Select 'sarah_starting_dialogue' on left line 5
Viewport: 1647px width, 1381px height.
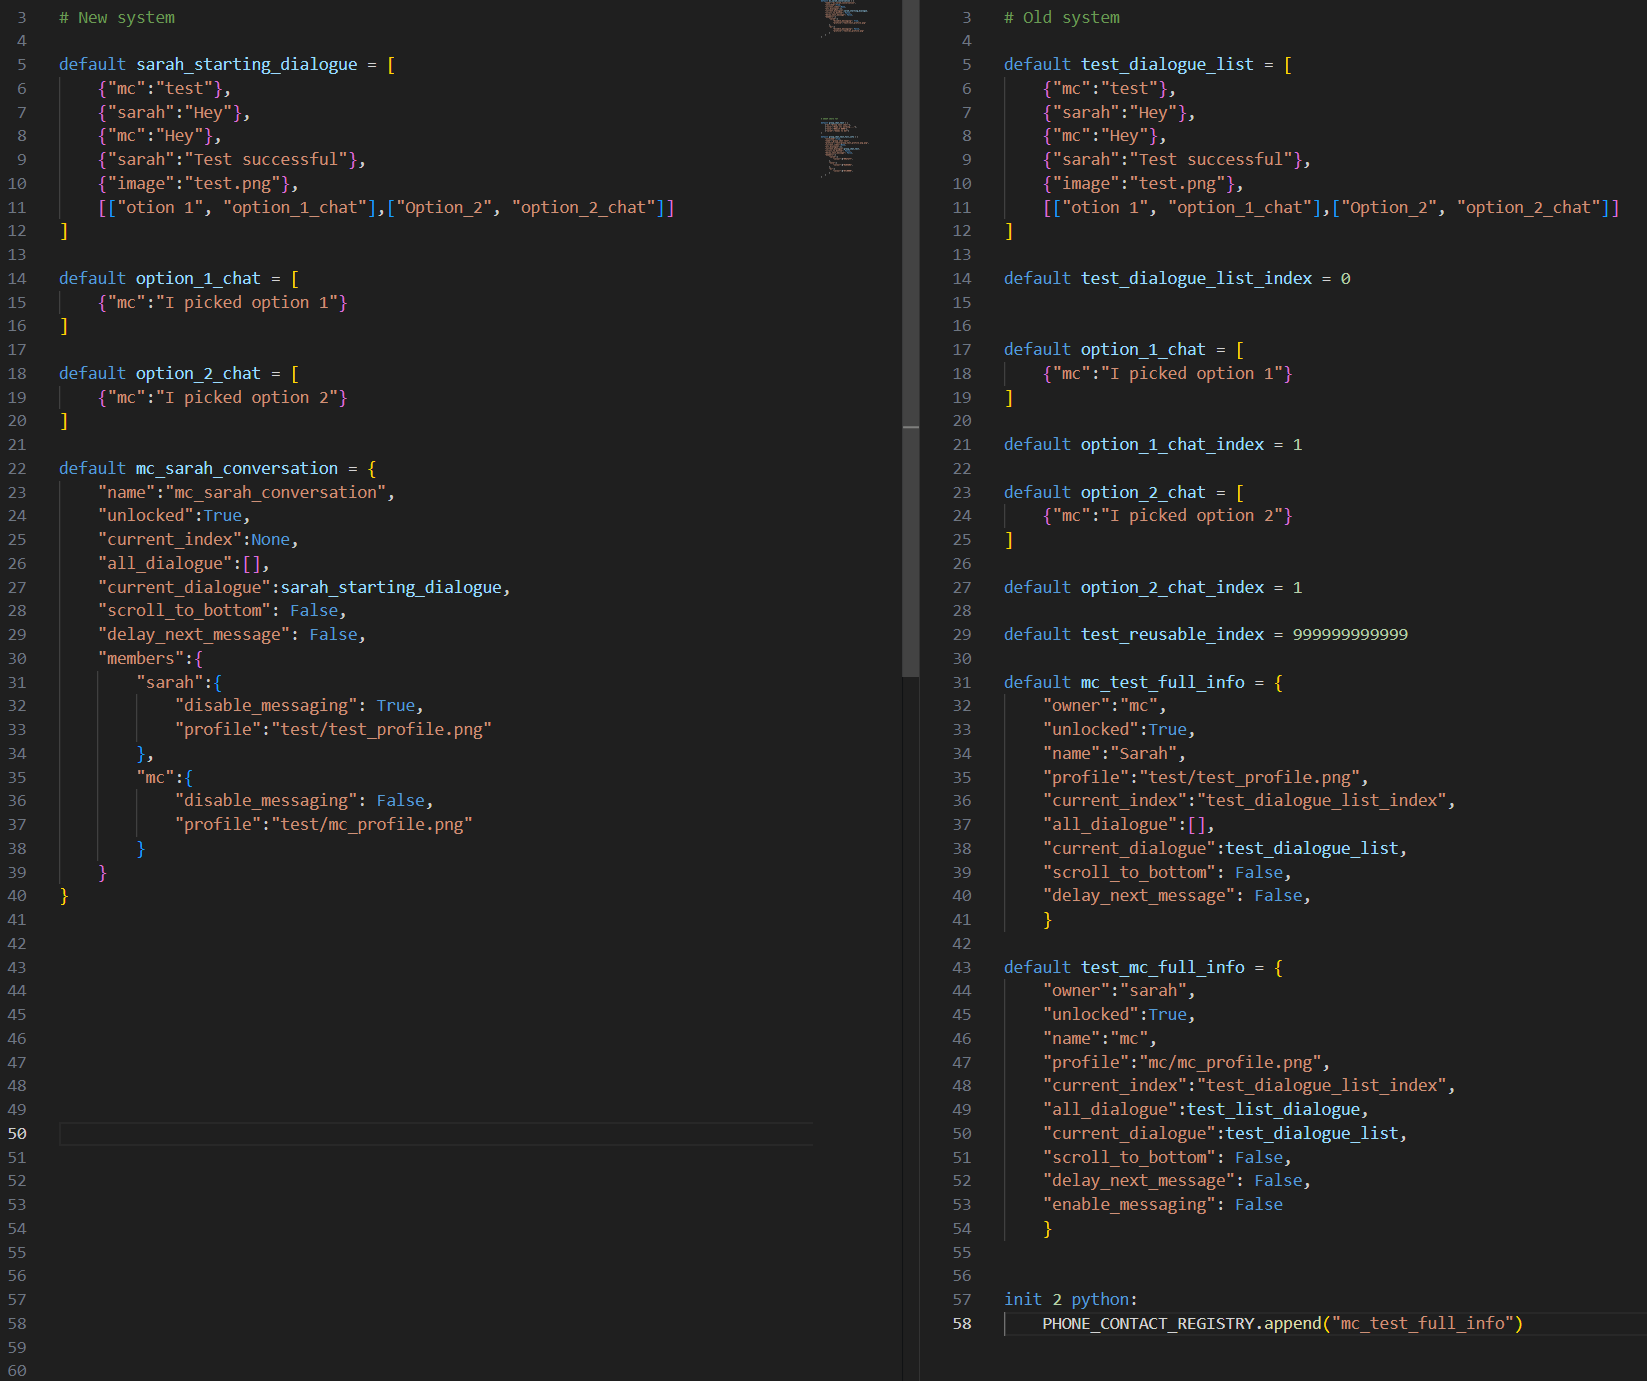[x=247, y=64]
